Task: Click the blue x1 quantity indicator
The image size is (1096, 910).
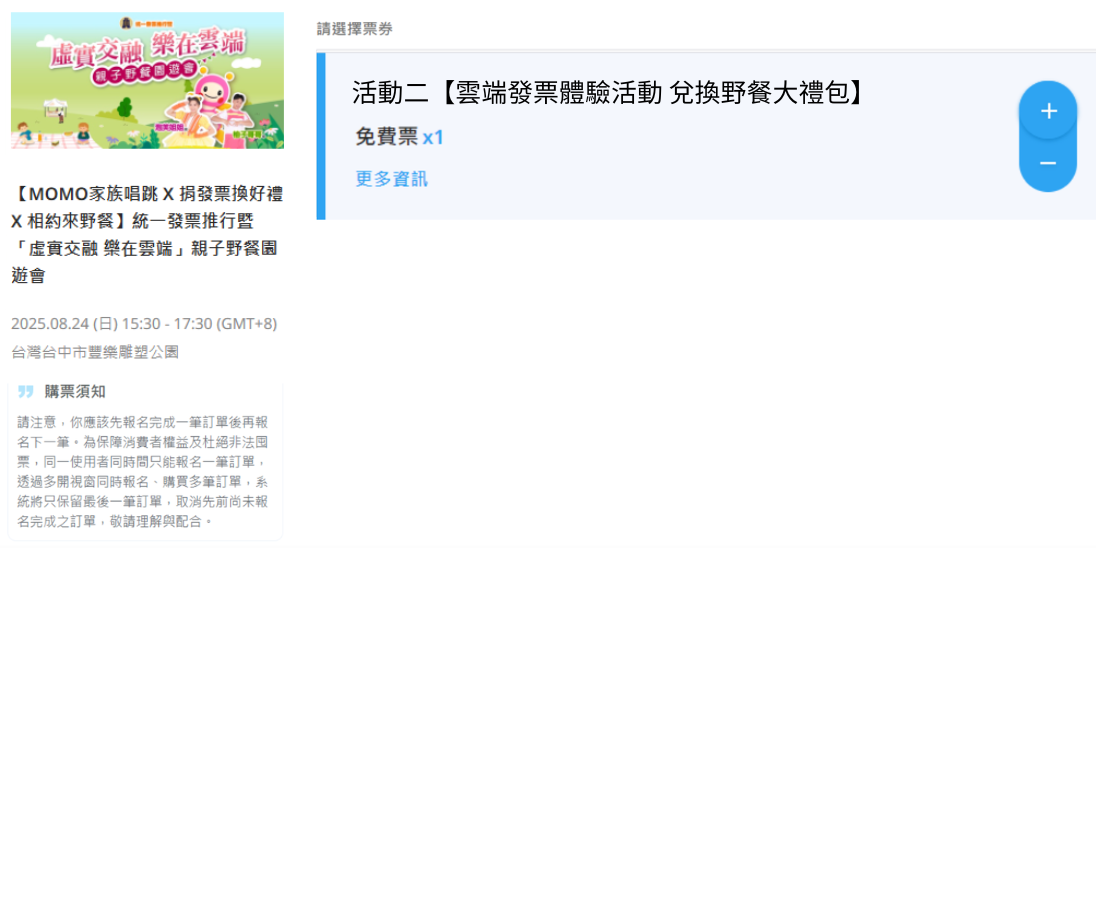Action: point(433,137)
